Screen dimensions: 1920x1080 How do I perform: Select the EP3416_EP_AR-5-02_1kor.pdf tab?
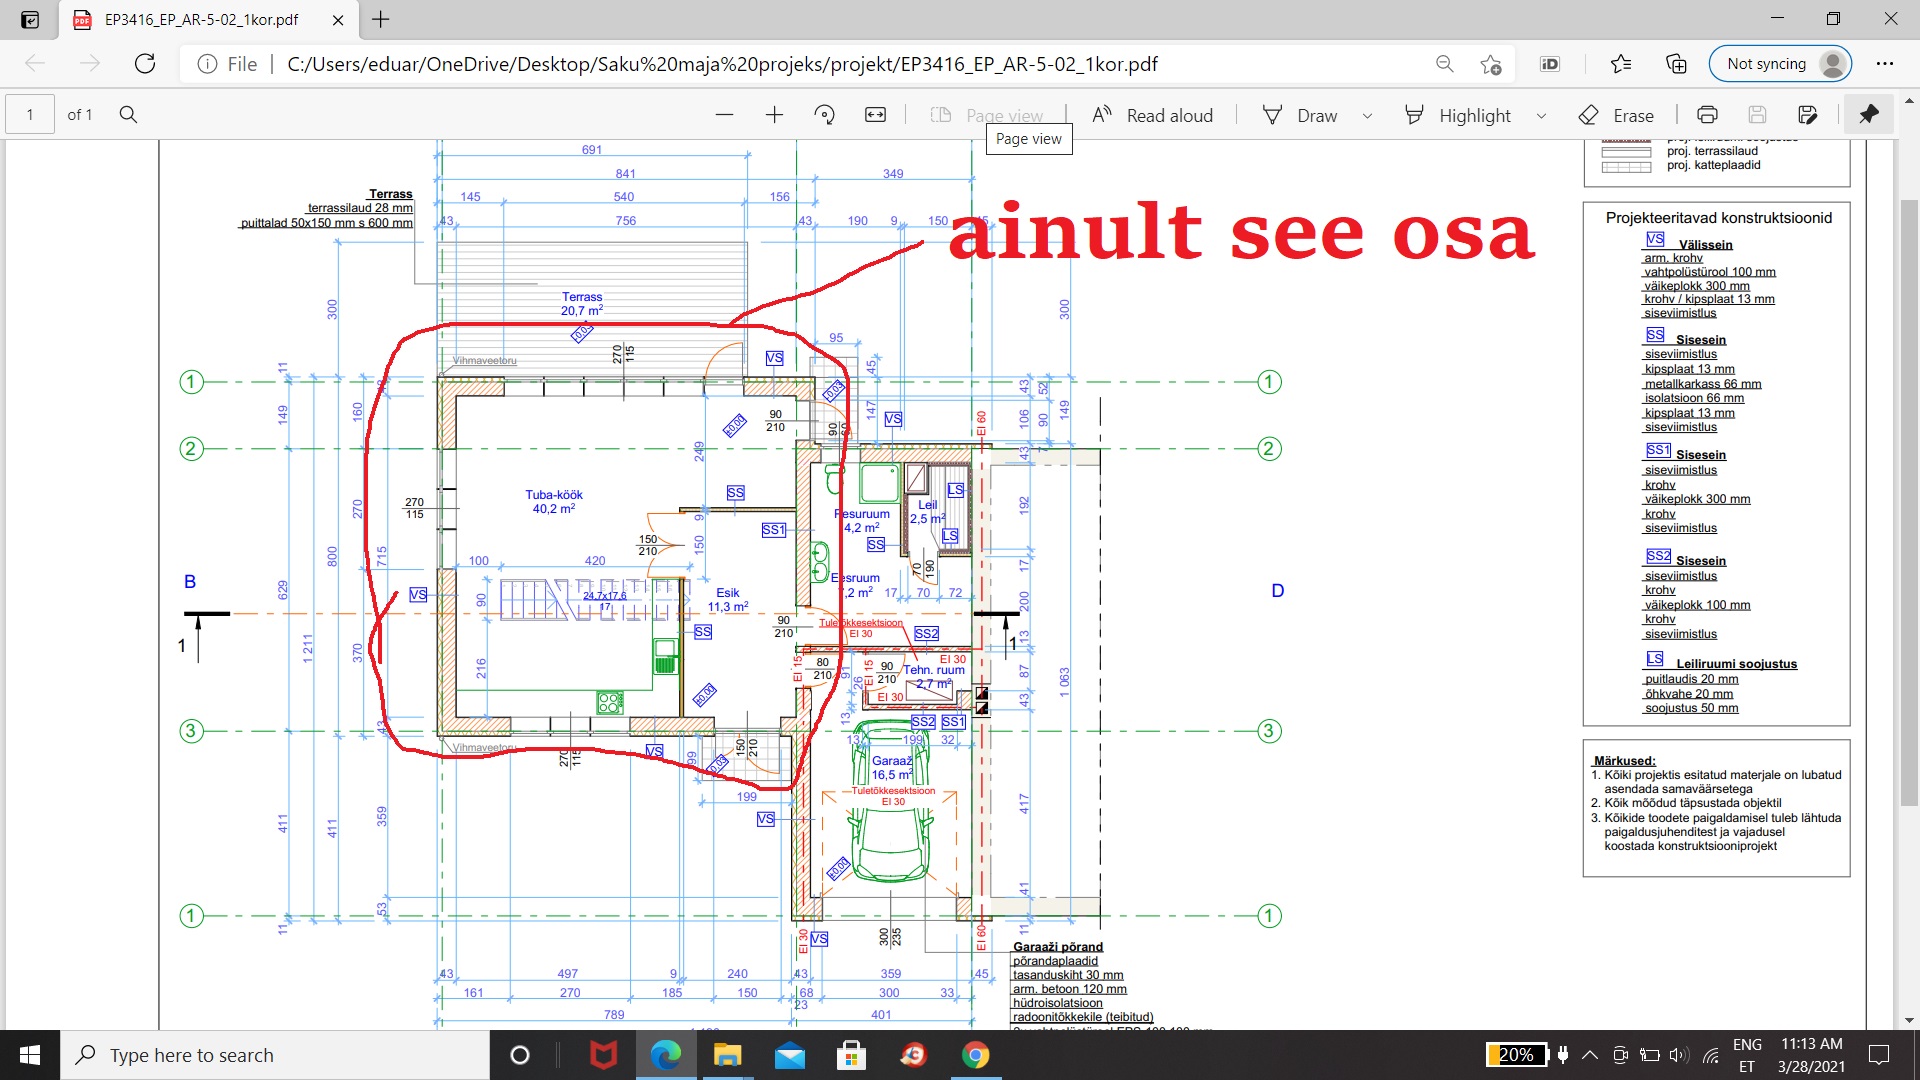coord(200,19)
